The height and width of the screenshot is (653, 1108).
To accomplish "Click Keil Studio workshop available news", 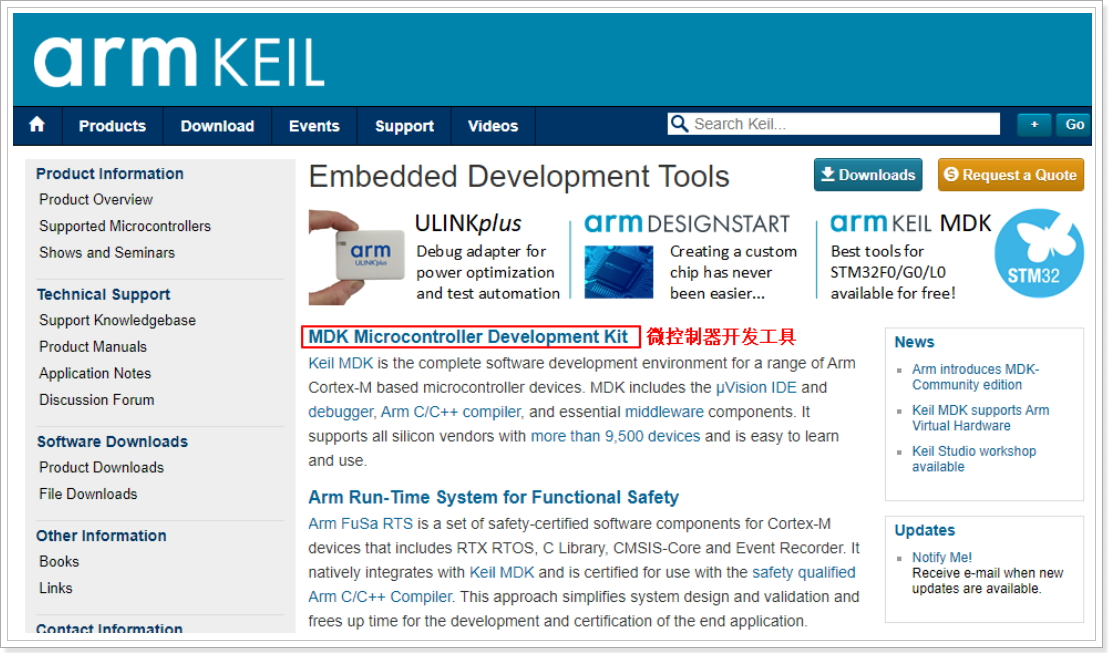I will pyautogui.click(x=974, y=459).
